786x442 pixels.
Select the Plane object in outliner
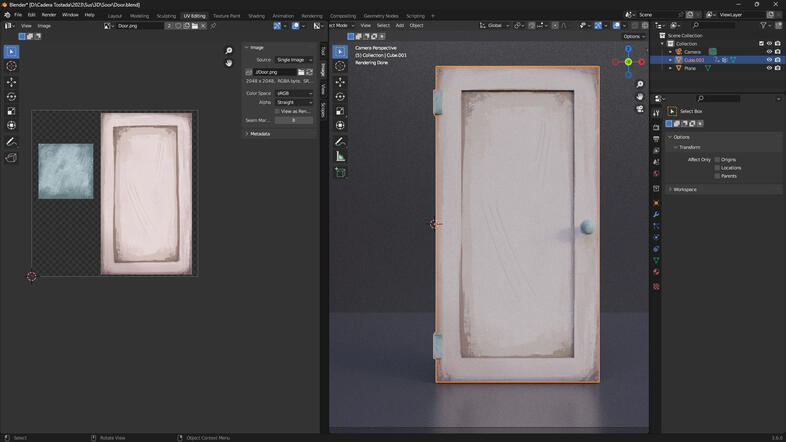(x=690, y=68)
